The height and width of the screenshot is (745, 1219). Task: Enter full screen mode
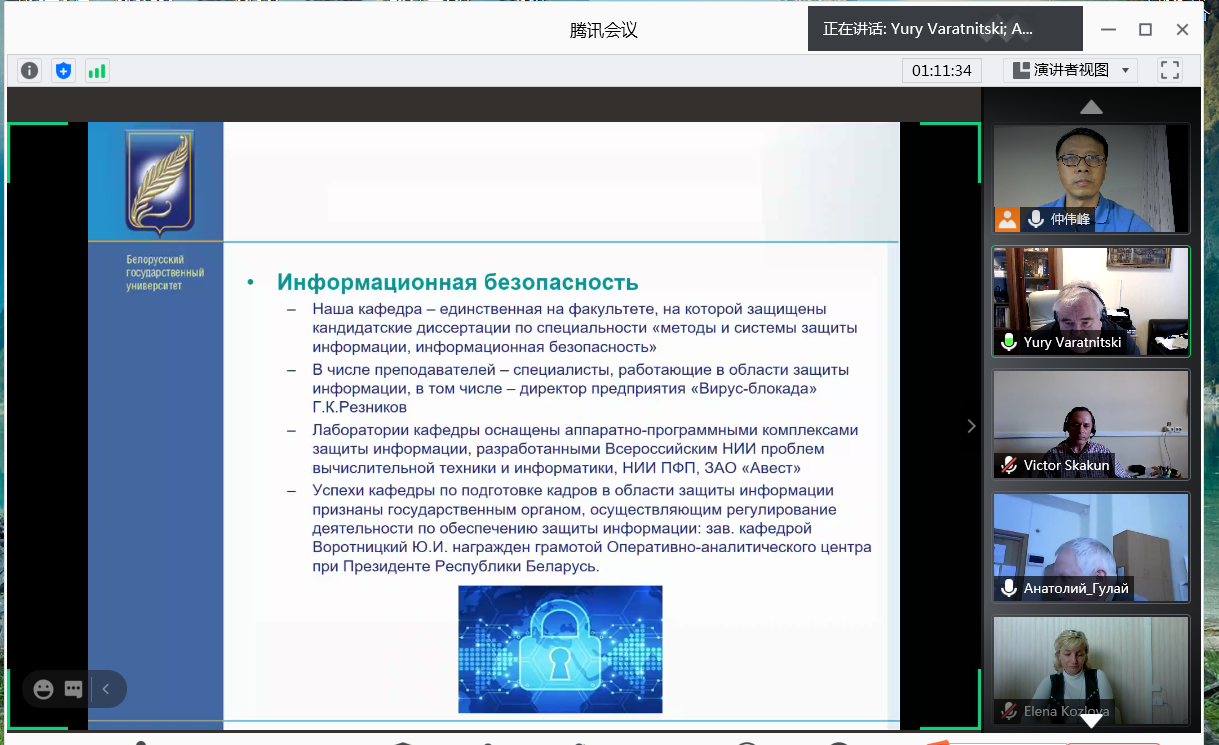[1169, 70]
